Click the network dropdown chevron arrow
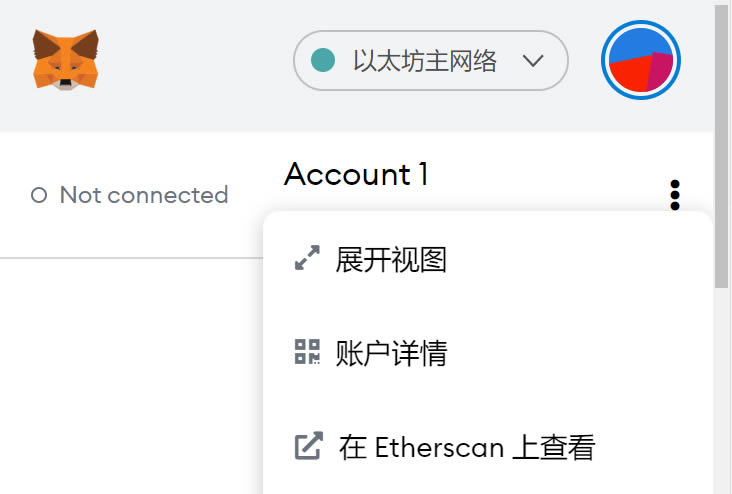This screenshot has height=494, width=732. (x=533, y=61)
